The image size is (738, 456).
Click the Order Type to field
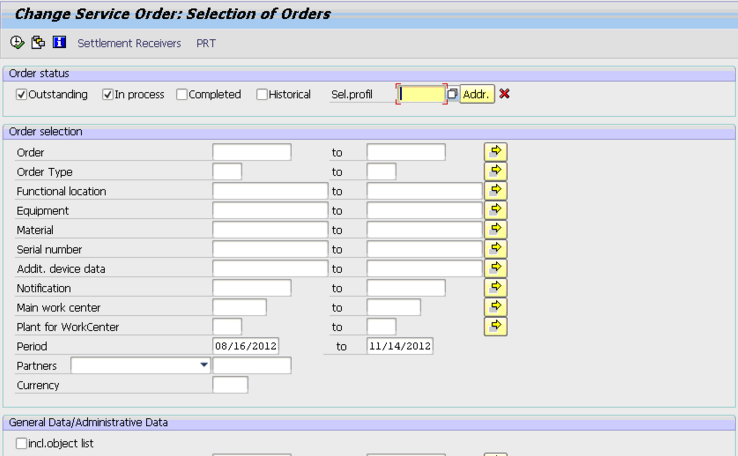click(x=382, y=171)
